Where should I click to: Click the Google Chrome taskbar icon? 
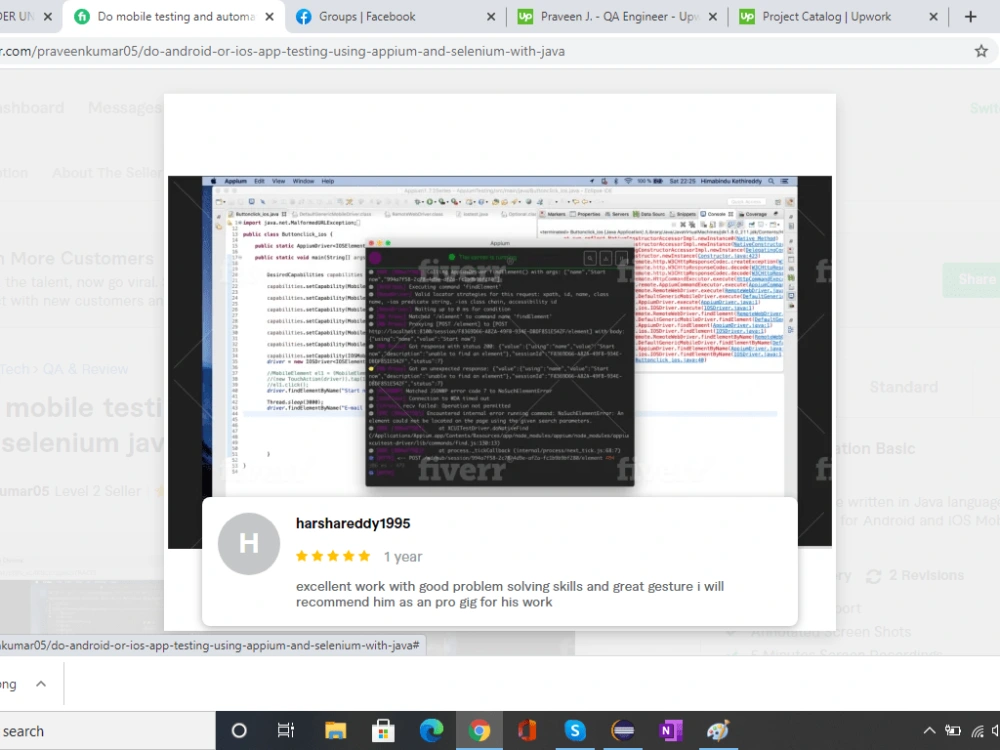pos(479,730)
